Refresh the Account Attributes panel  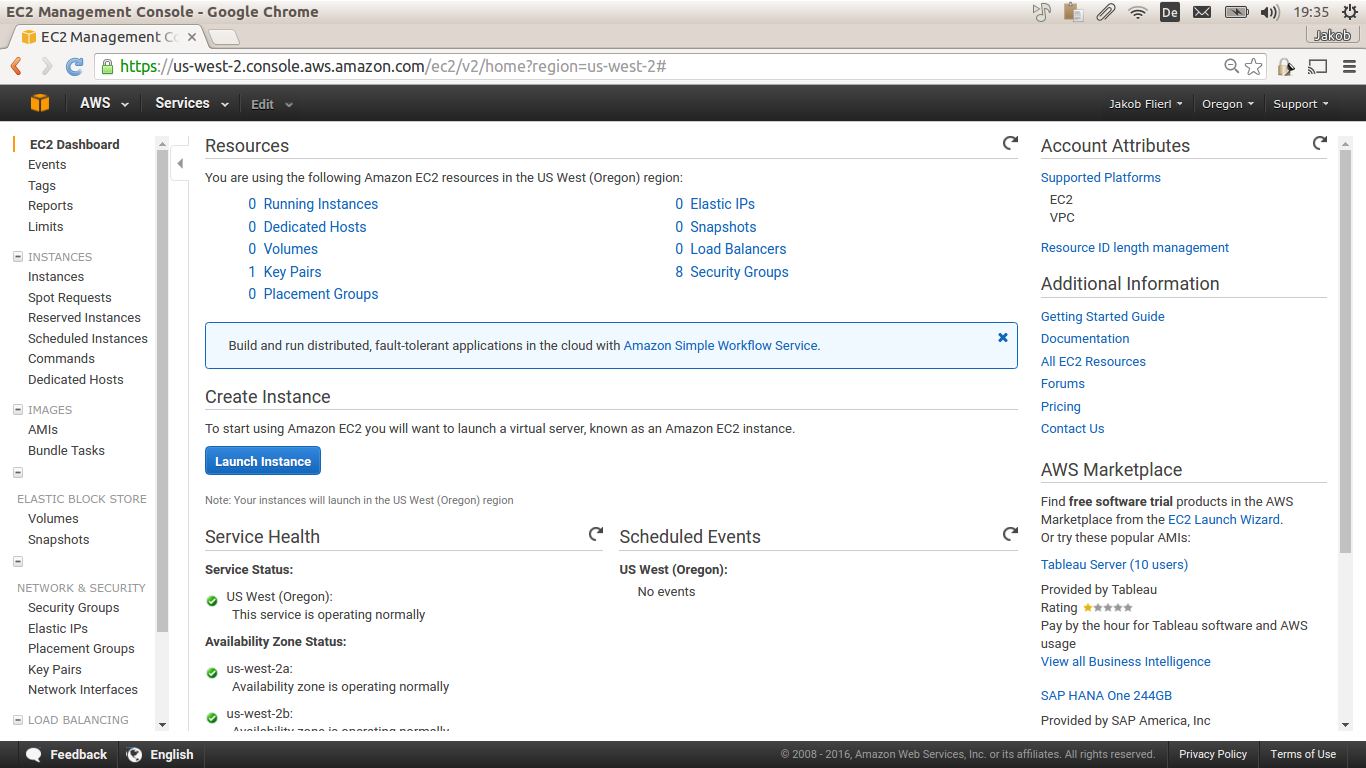point(1320,144)
